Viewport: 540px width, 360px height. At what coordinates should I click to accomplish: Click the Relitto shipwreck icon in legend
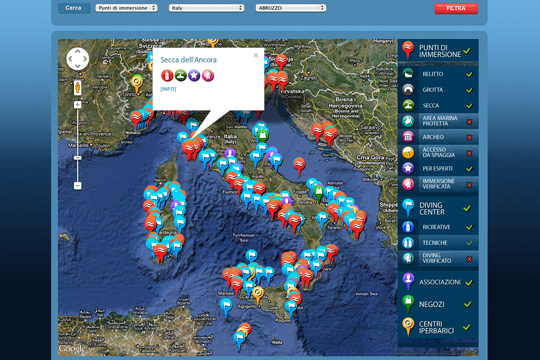408,74
